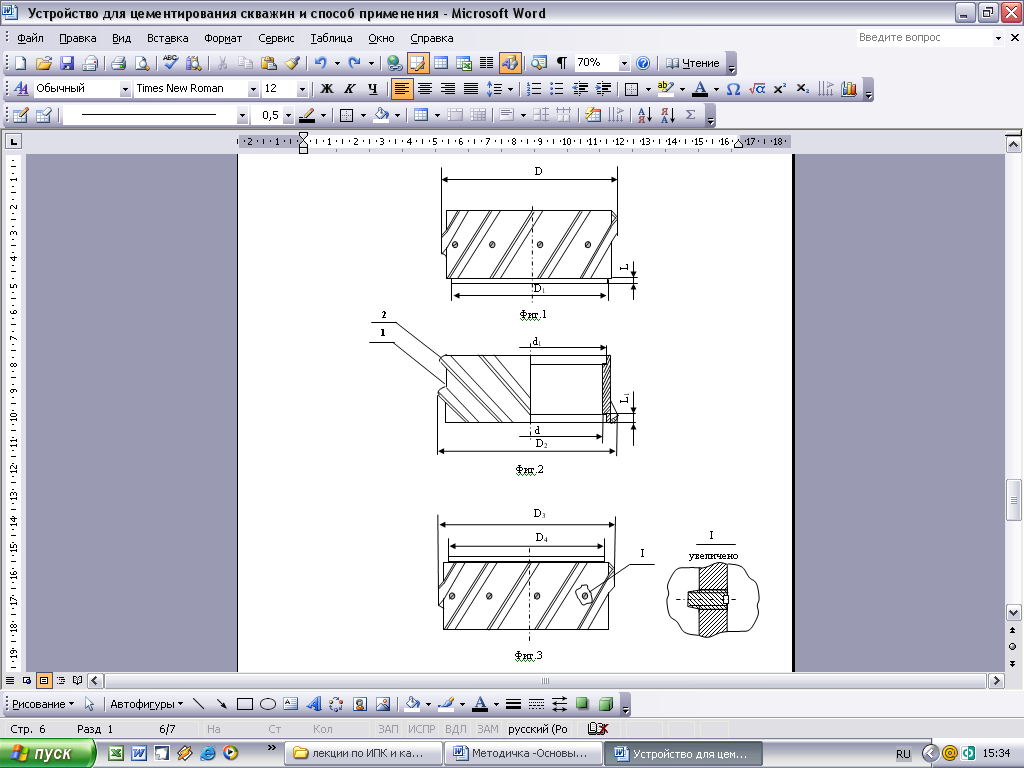Open the equation editor square-root icon
This screenshot has width=1024, height=768.
tap(757, 89)
